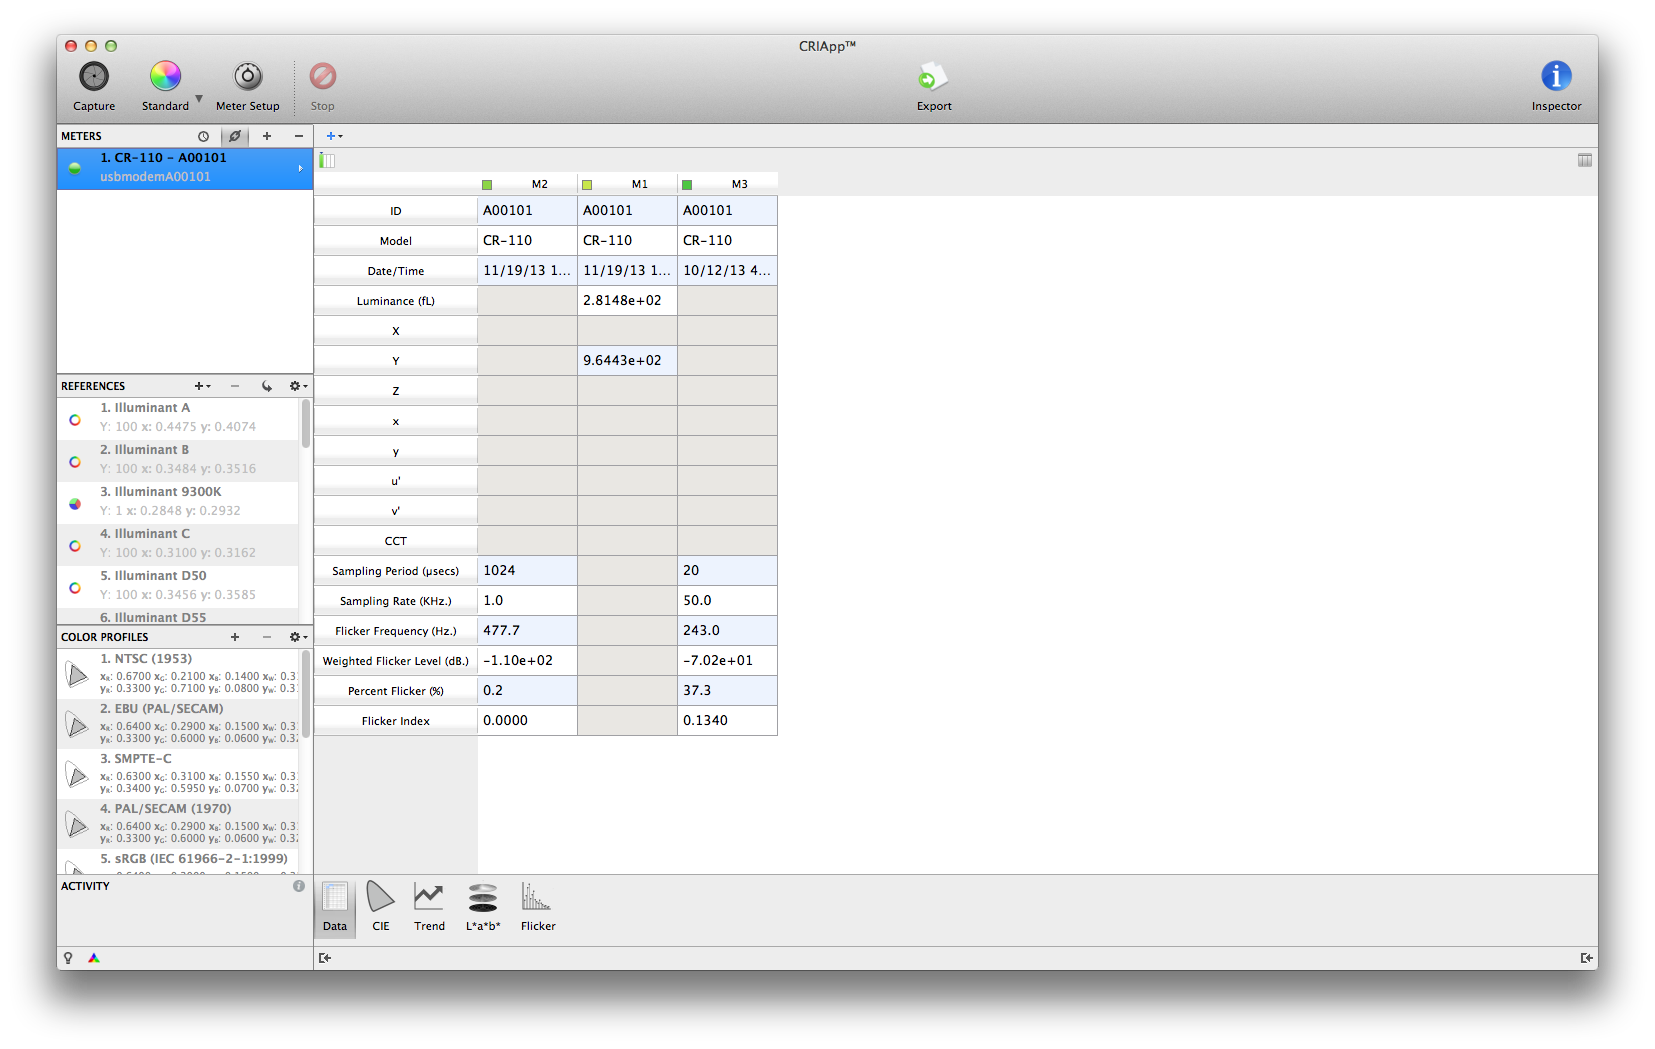Screen dimensions: 1655x1049
Task: Add a new meter with the plus
Action: point(267,136)
